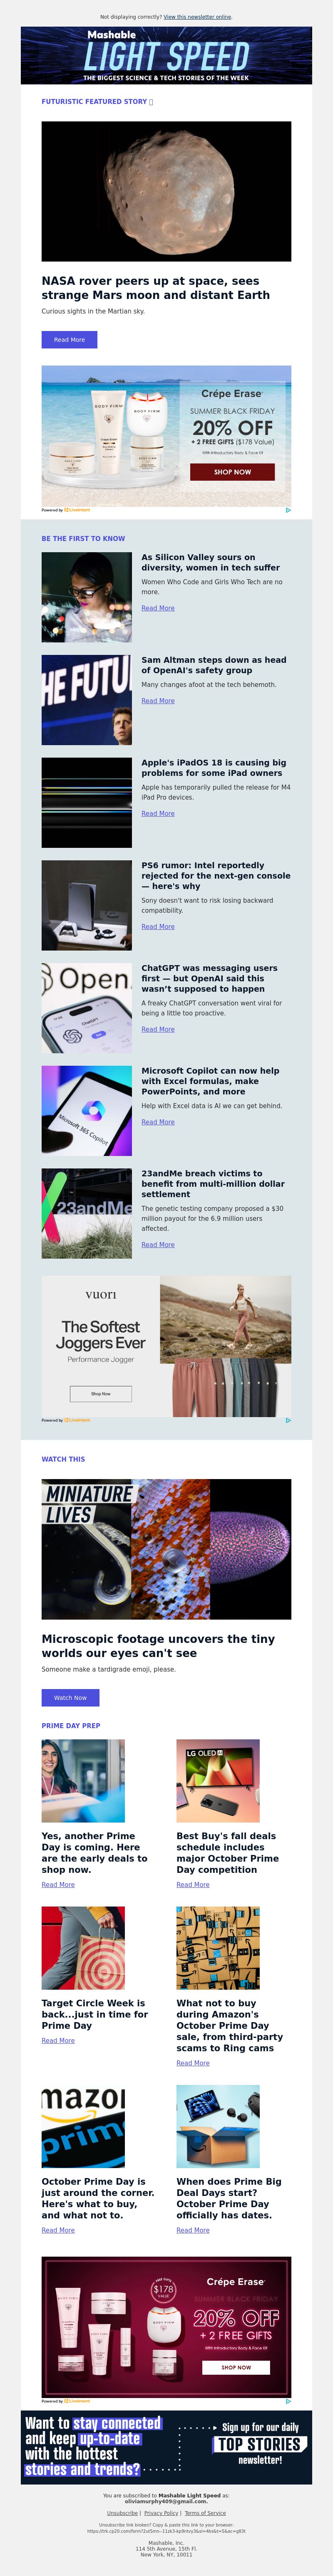Screen dimensions: 333x2576
Task: Open the Mars moon featured image
Action: coord(166,191)
